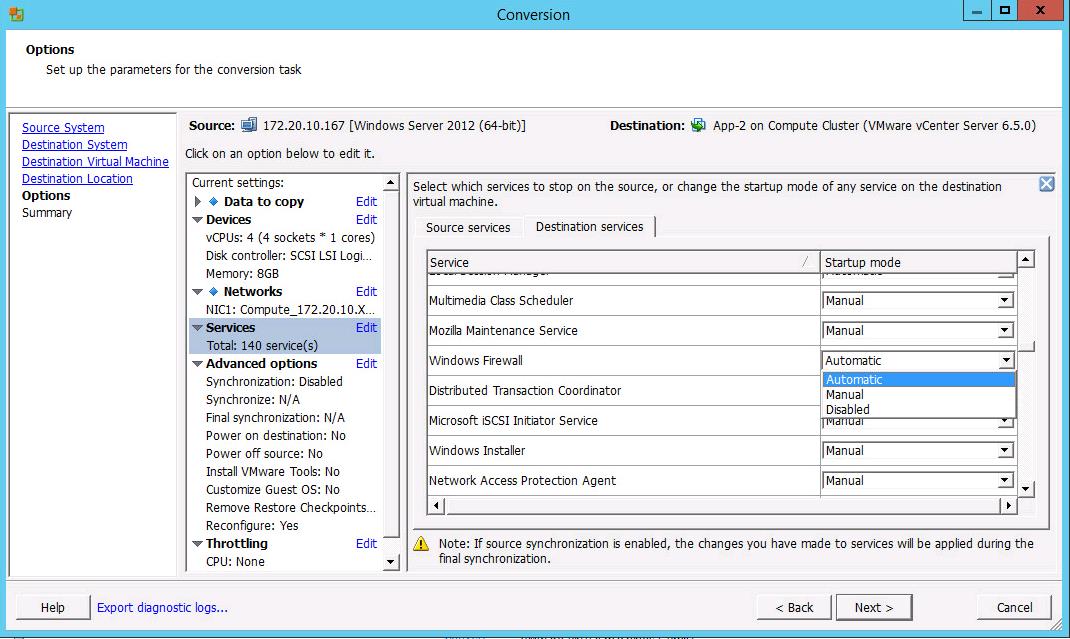Viewport: 1070px width, 639px height.
Task: Click the source computer icon
Action: click(x=249, y=126)
